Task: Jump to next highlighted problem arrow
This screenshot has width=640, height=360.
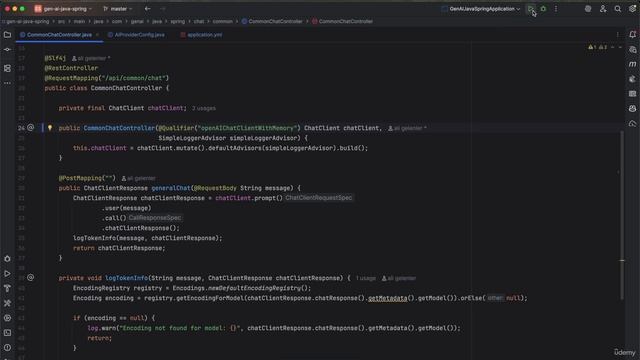Action: [x=620, y=47]
